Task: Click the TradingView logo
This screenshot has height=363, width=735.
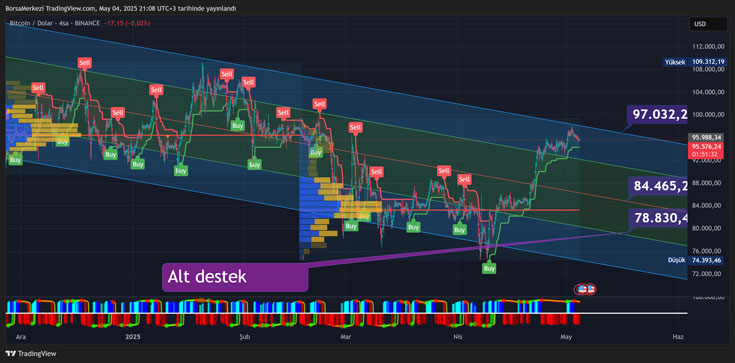Action: click(x=30, y=354)
